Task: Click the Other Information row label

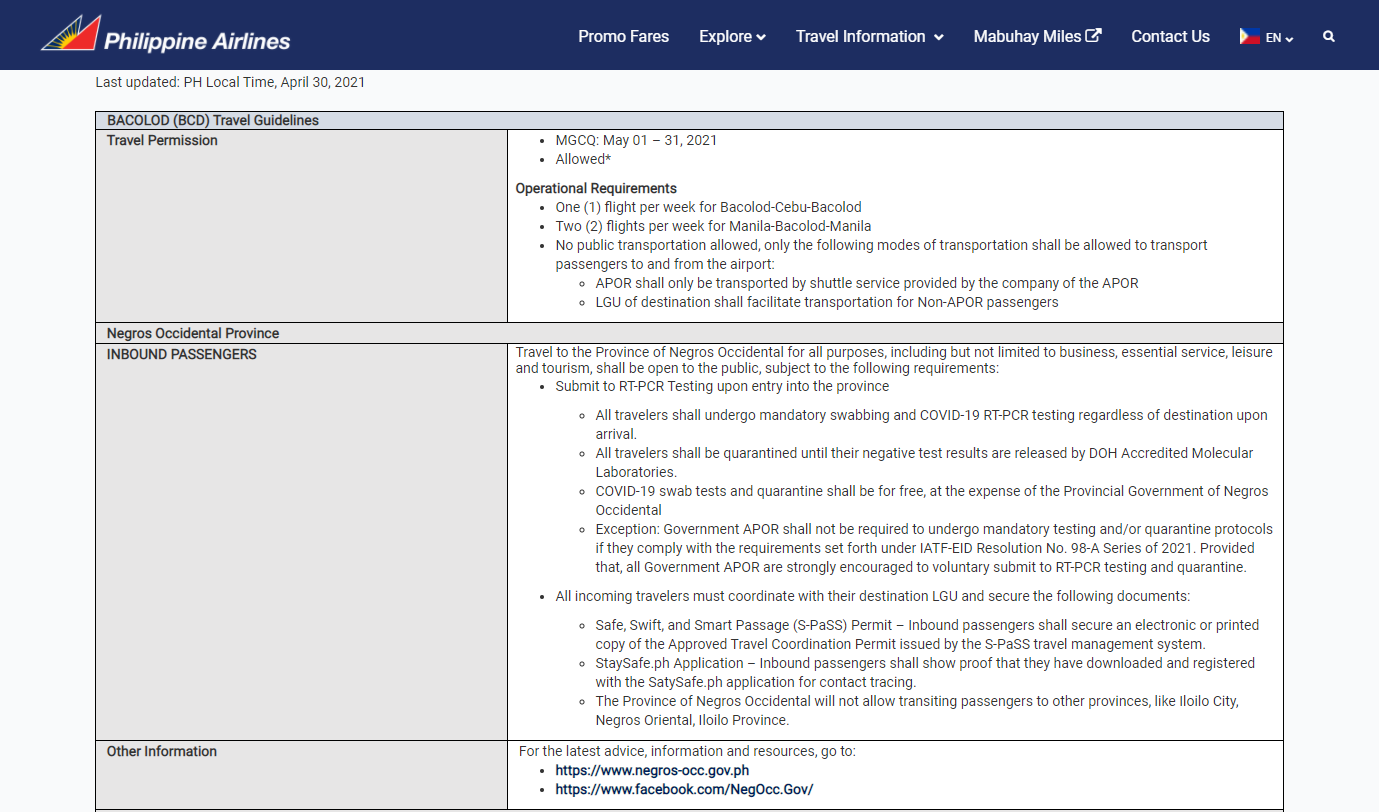Action: pos(162,751)
